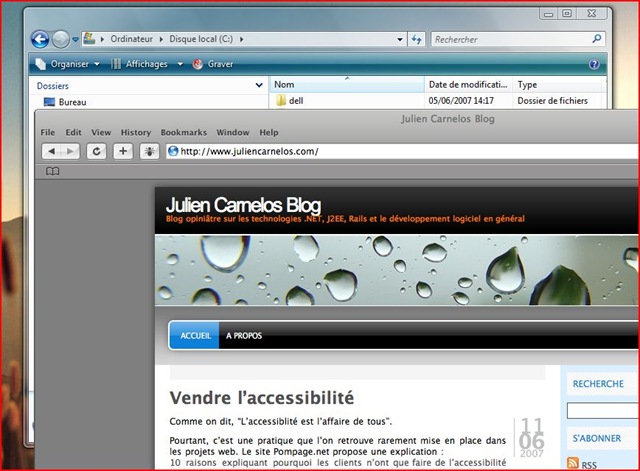Viewport: 640px width, 471px height.
Task: Click the computer icon in Explorer address bar
Action: coord(89,39)
